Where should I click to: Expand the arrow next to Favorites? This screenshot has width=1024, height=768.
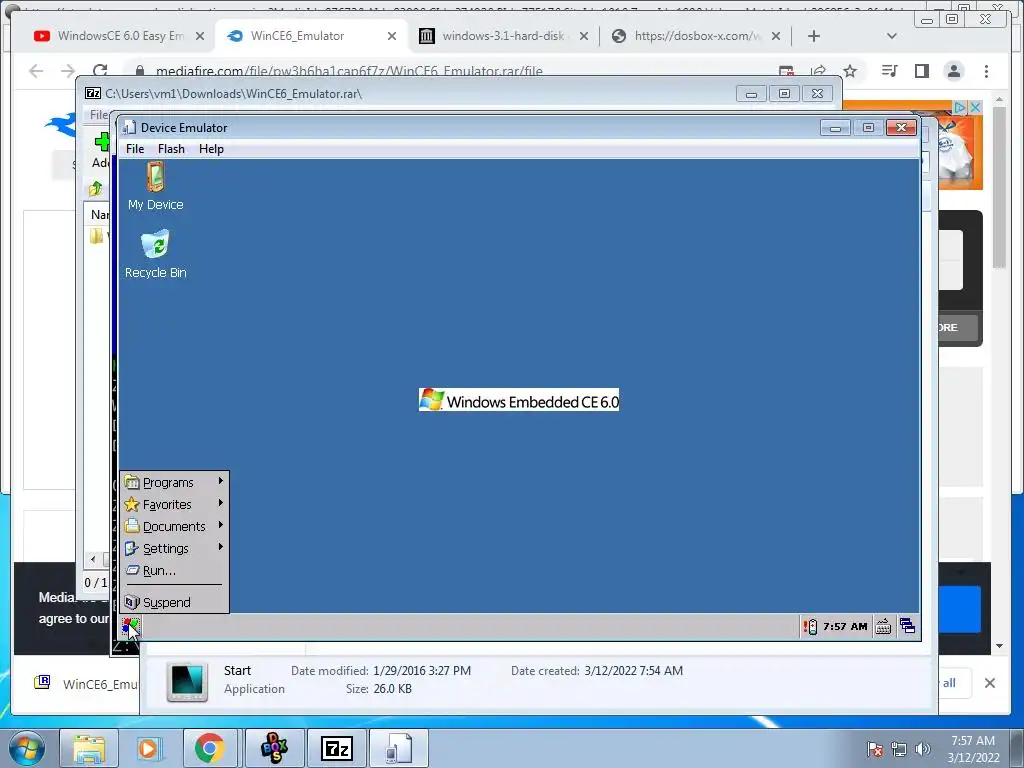pyautogui.click(x=221, y=503)
